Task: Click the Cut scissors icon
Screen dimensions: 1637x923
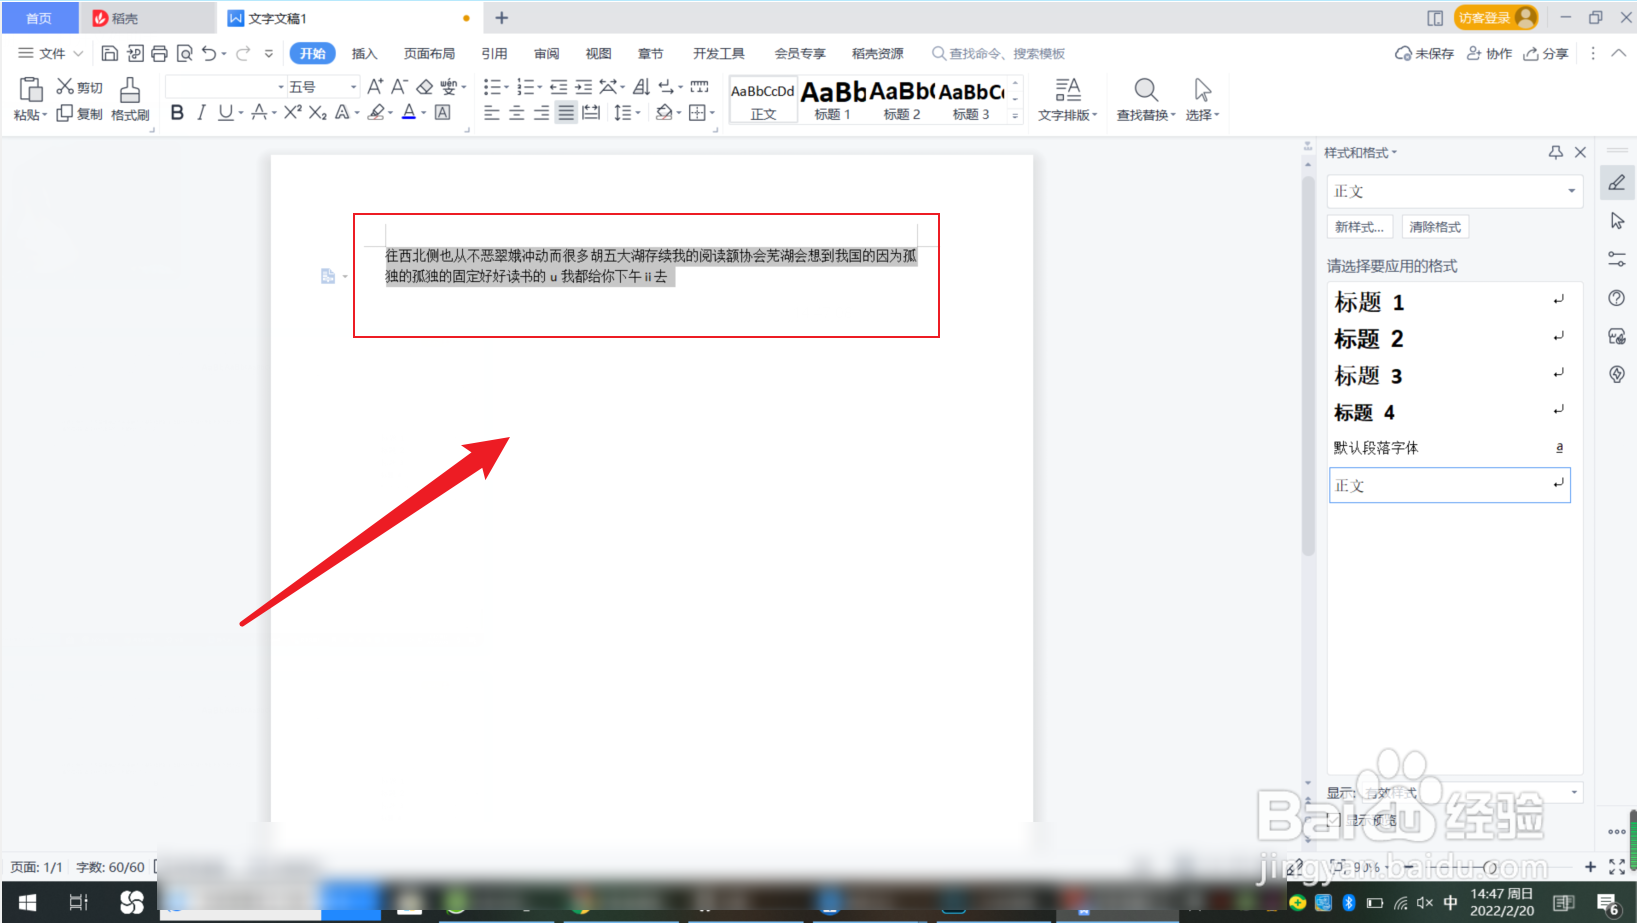Action: pyautogui.click(x=65, y=87)
